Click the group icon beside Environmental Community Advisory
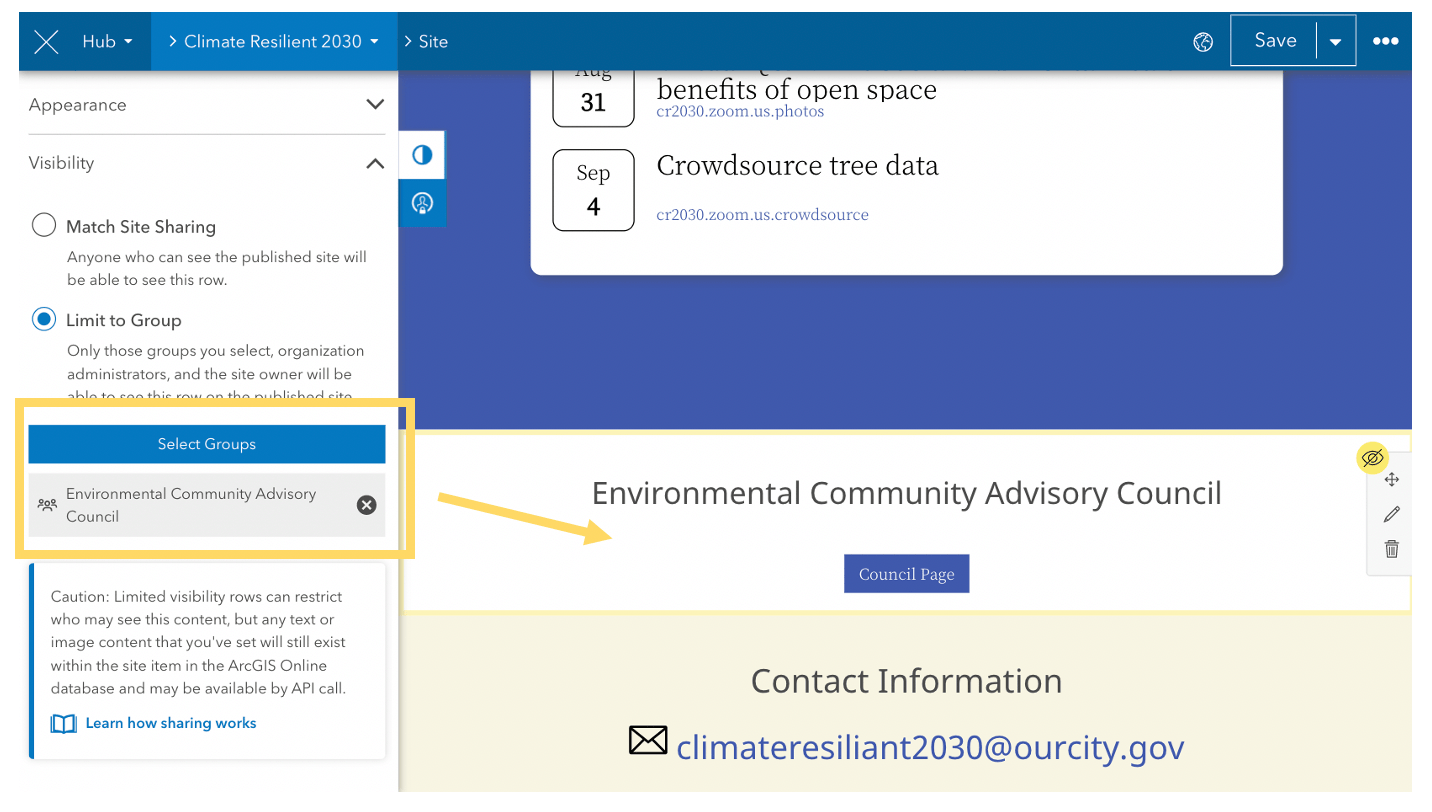 coord(47,505)
